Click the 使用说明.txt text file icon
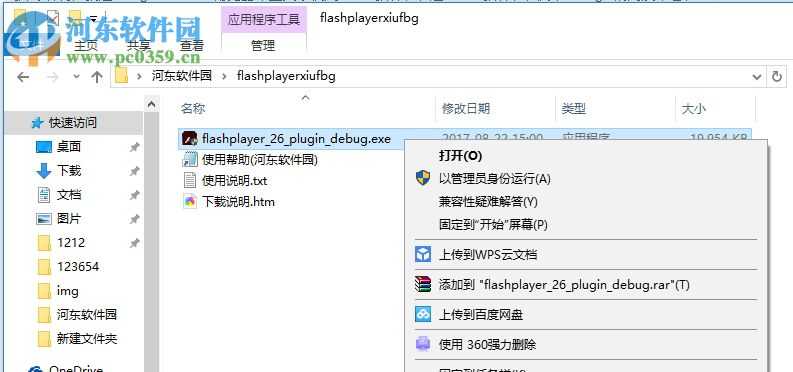Screen dimensions: 793x372 click(x=190, y=180)
